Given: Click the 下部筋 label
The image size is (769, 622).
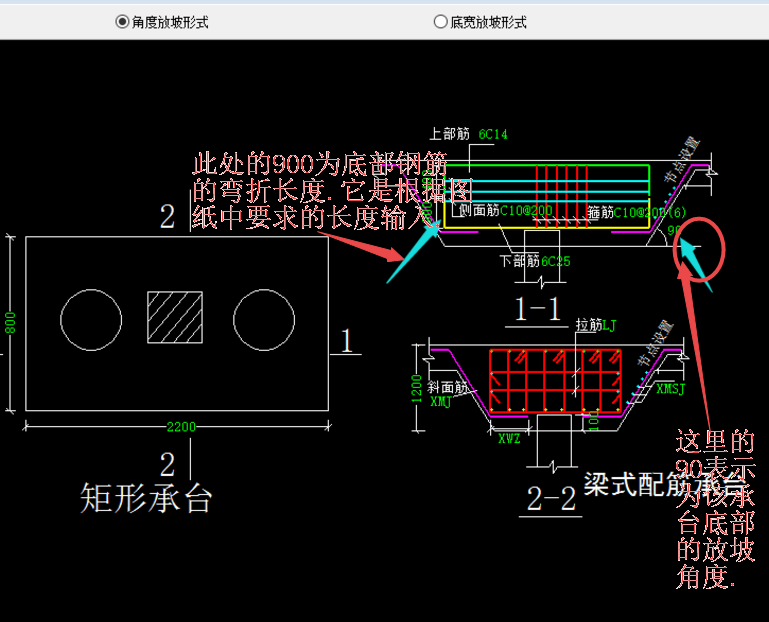Looking at the screenshot, I should point(520,261).
